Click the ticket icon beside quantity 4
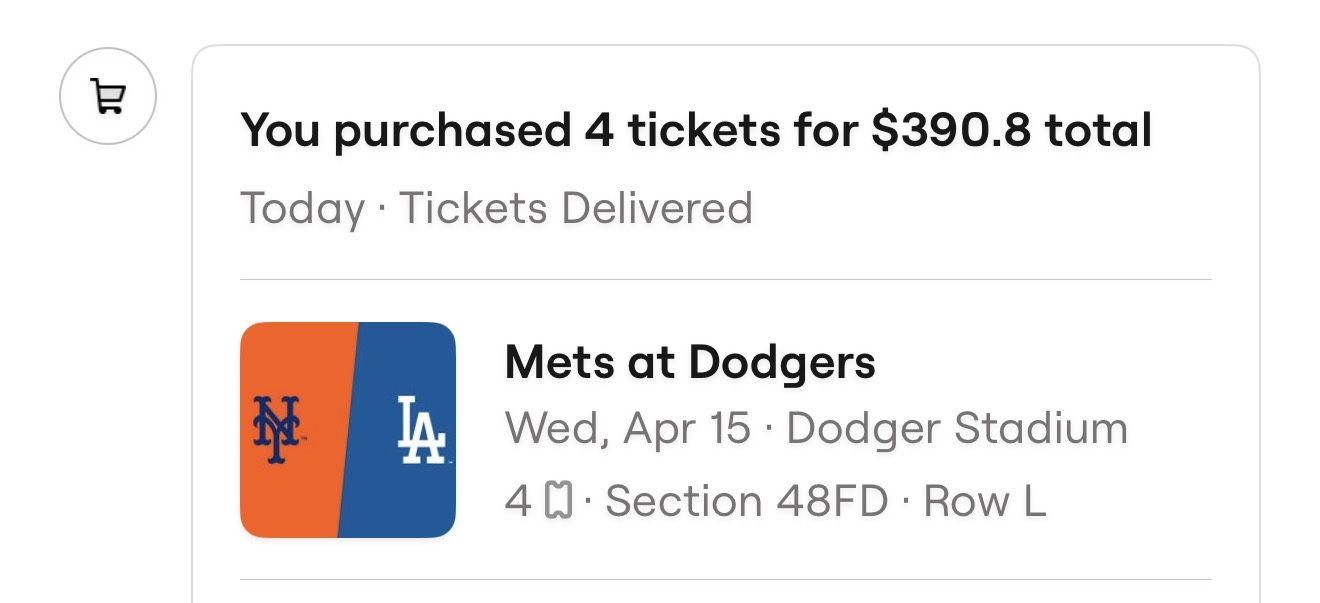 [x=558, y=500]
